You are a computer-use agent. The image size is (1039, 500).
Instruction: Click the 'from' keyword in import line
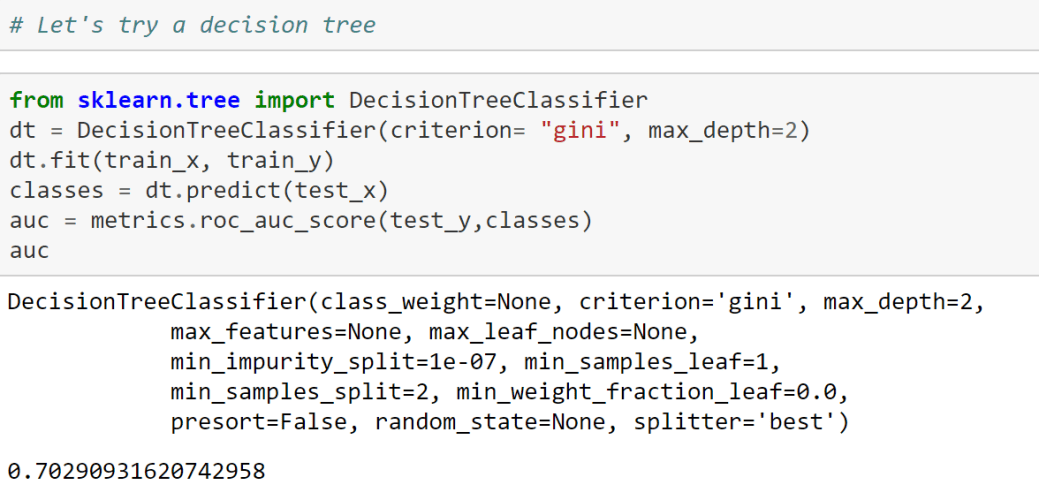(36, 100)
